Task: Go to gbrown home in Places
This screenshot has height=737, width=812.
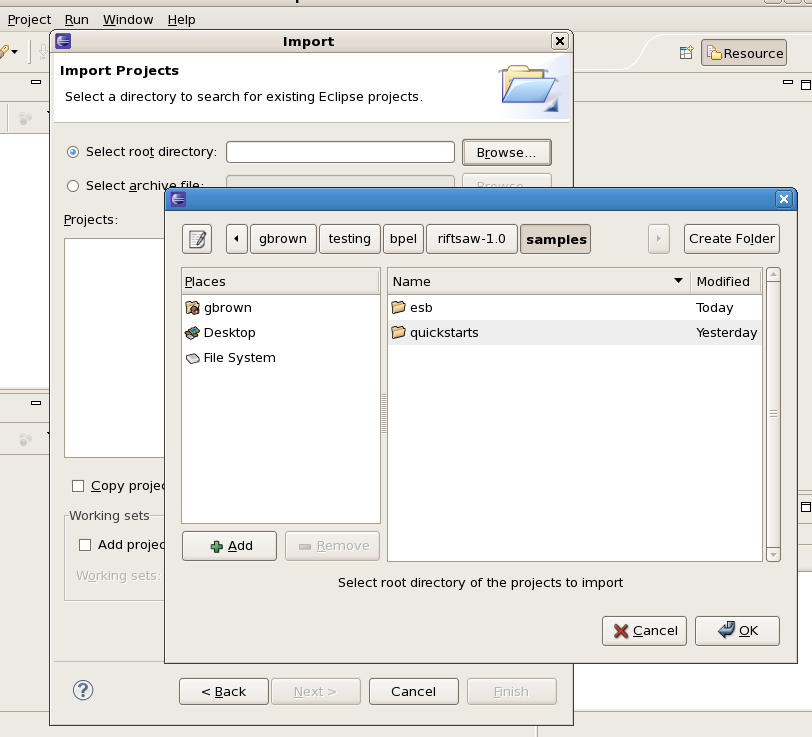Action: tap(227, 308)
